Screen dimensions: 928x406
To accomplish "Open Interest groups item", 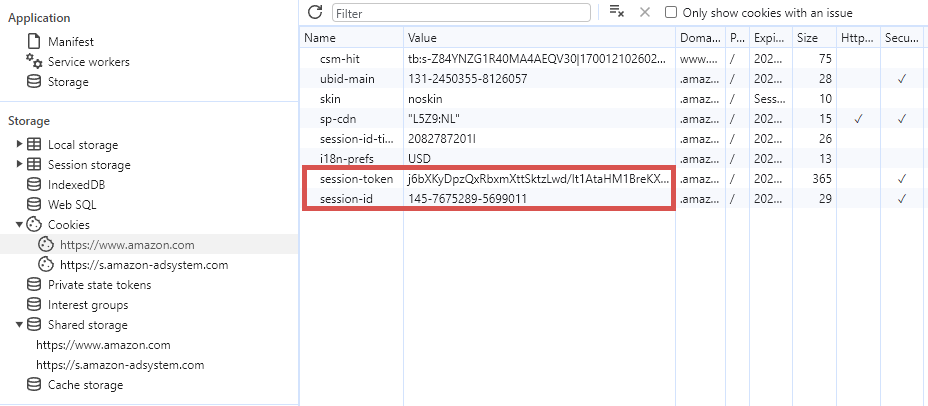I will pyautogui.click(x=87, y=305).
